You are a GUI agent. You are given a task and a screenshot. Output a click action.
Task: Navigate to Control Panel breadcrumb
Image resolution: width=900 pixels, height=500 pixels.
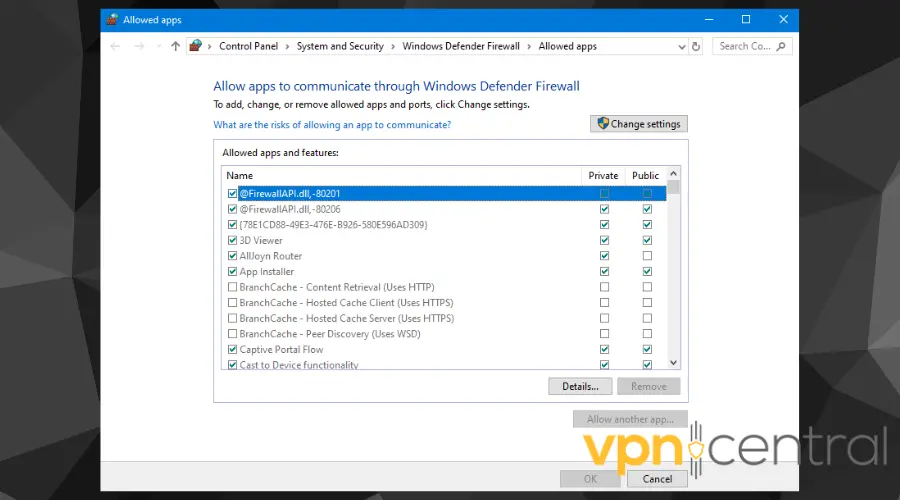(x=248, y=46)
